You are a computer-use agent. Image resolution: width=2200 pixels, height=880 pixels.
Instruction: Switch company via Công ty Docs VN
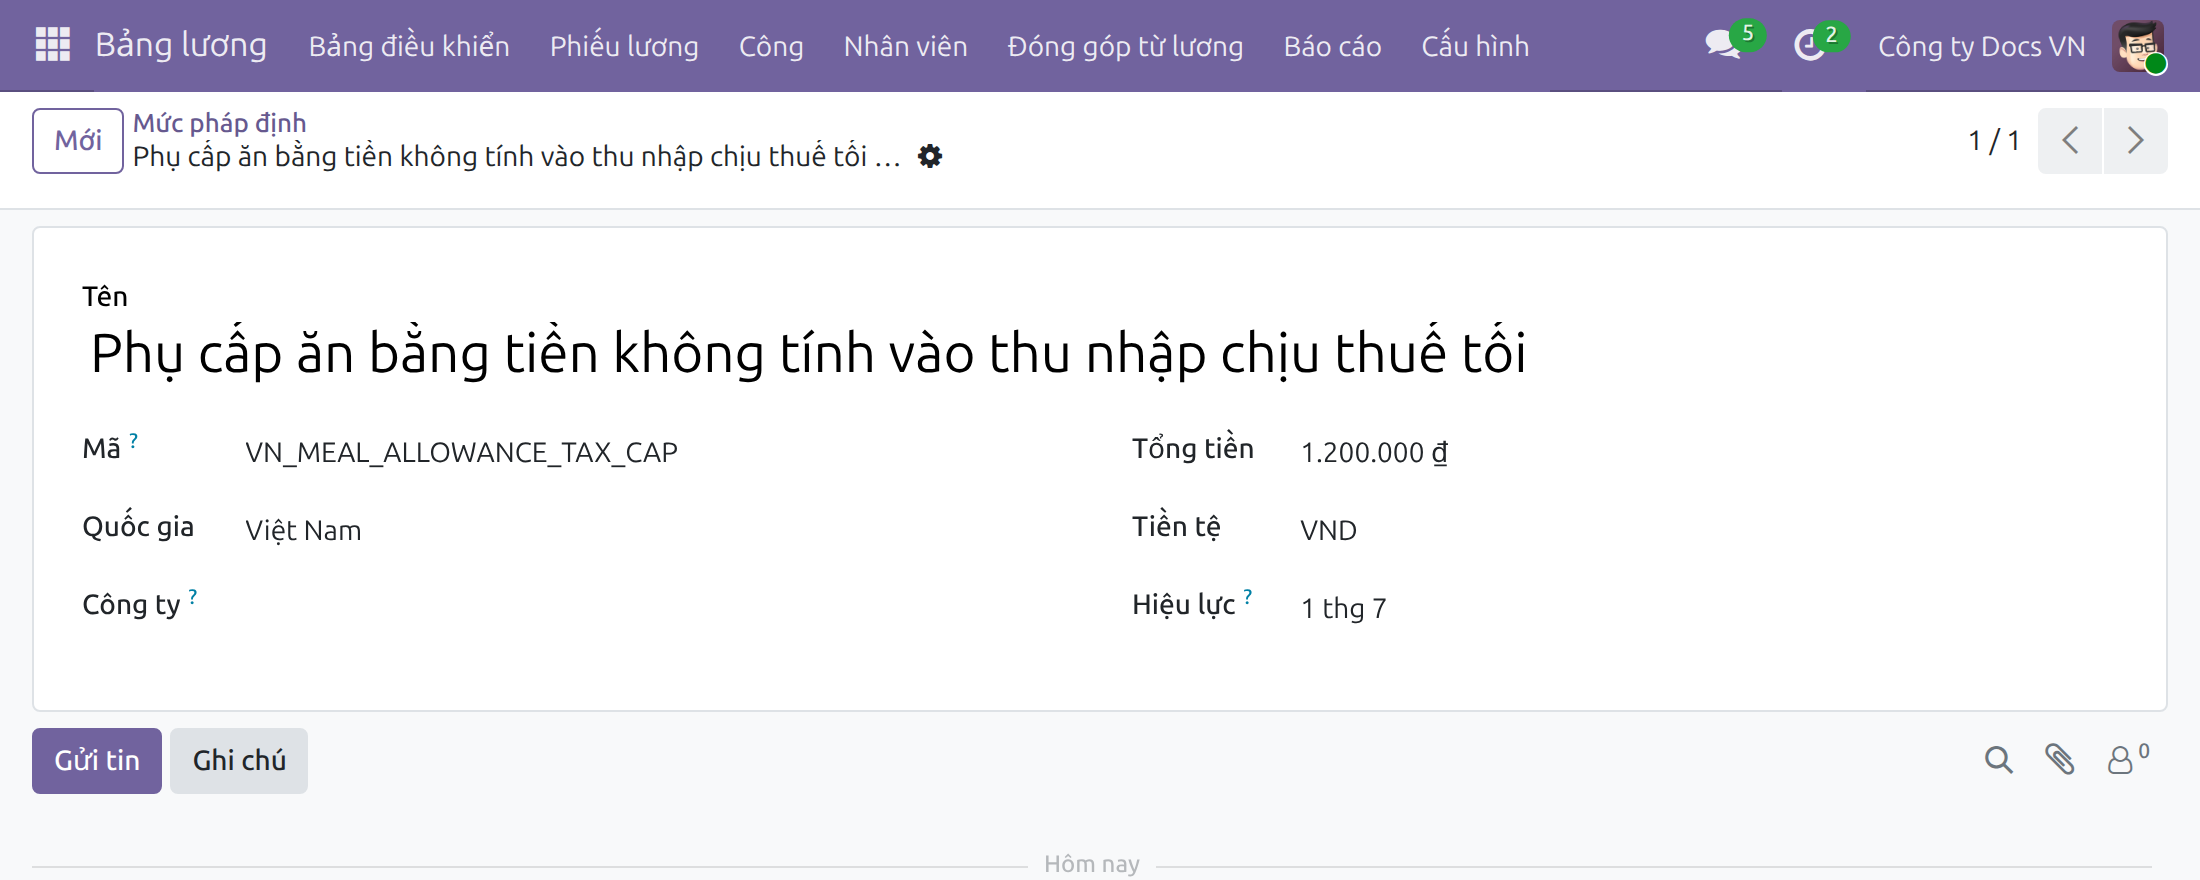click(x=1981, y=46)
